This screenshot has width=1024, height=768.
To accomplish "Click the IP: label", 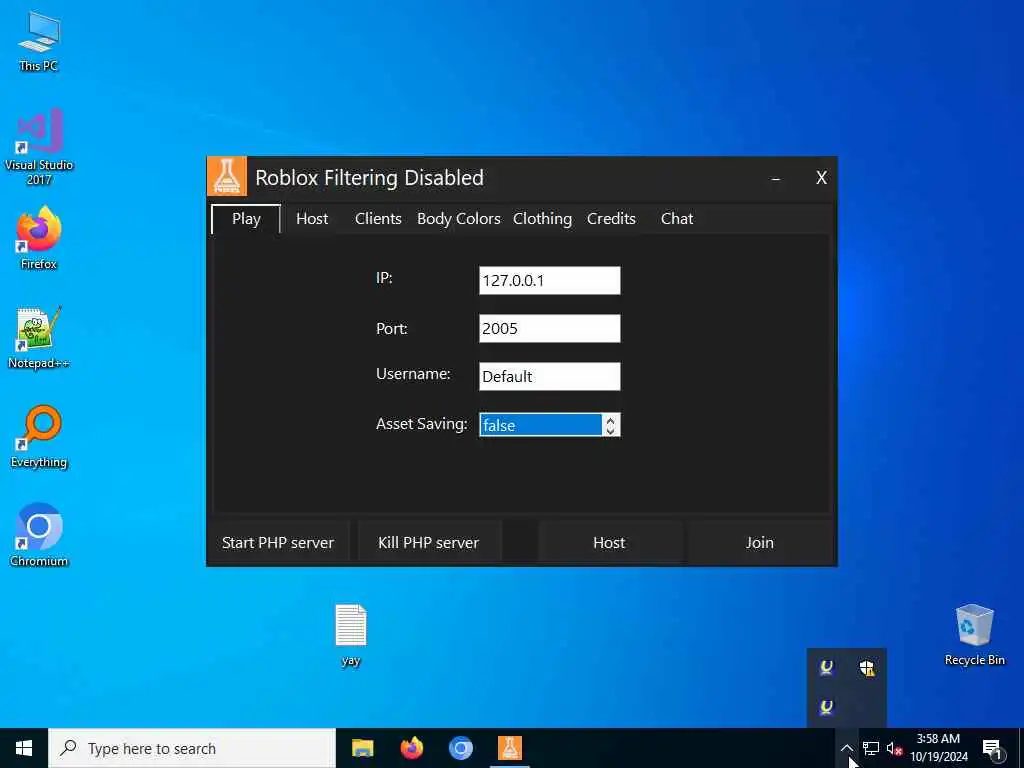I will coord(384,278).
